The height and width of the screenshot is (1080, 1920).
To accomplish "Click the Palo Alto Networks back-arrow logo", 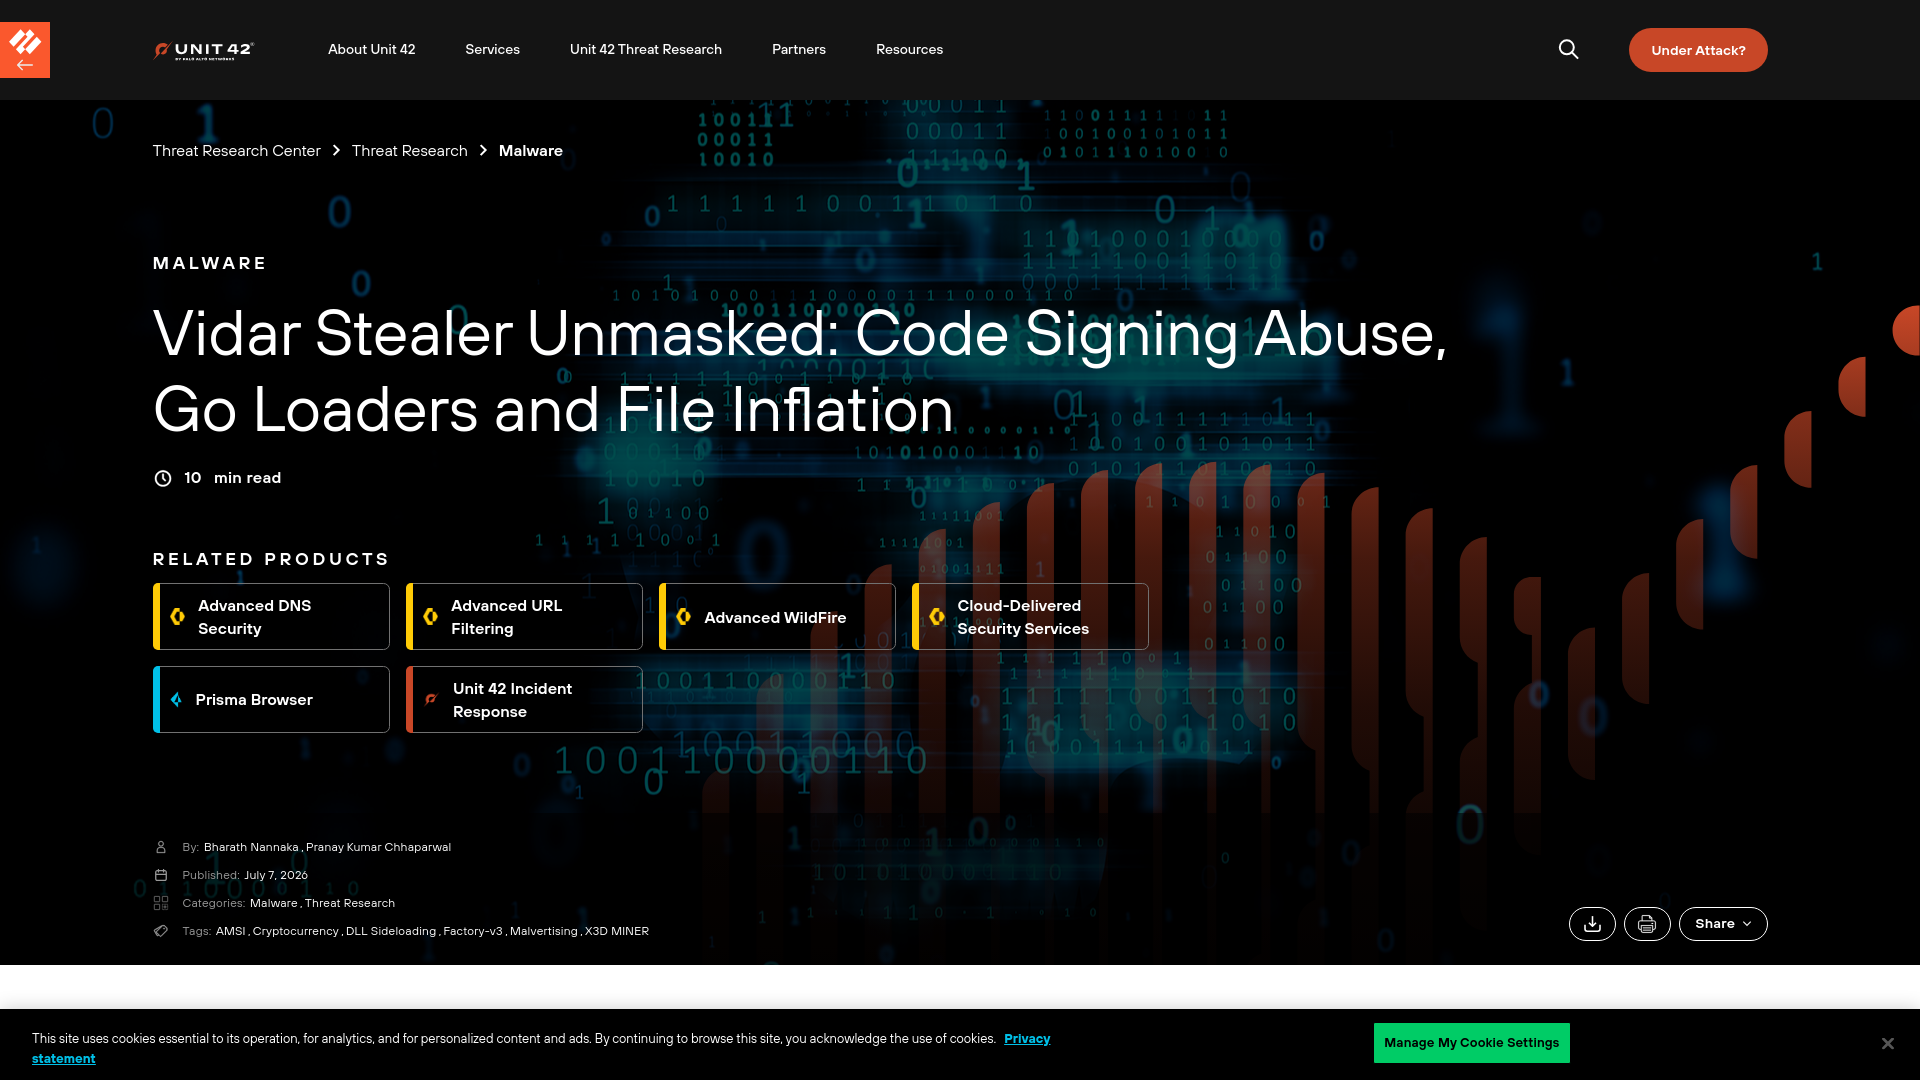I will pos(25,50).
